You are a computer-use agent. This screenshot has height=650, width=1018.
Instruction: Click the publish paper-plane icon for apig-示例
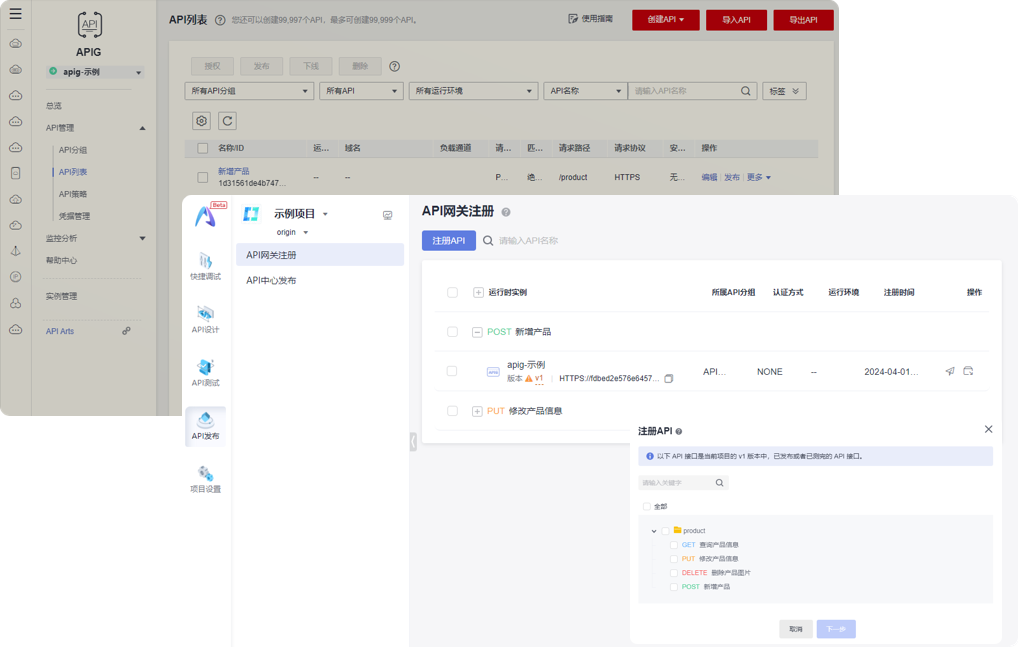(x=950, y=371)
